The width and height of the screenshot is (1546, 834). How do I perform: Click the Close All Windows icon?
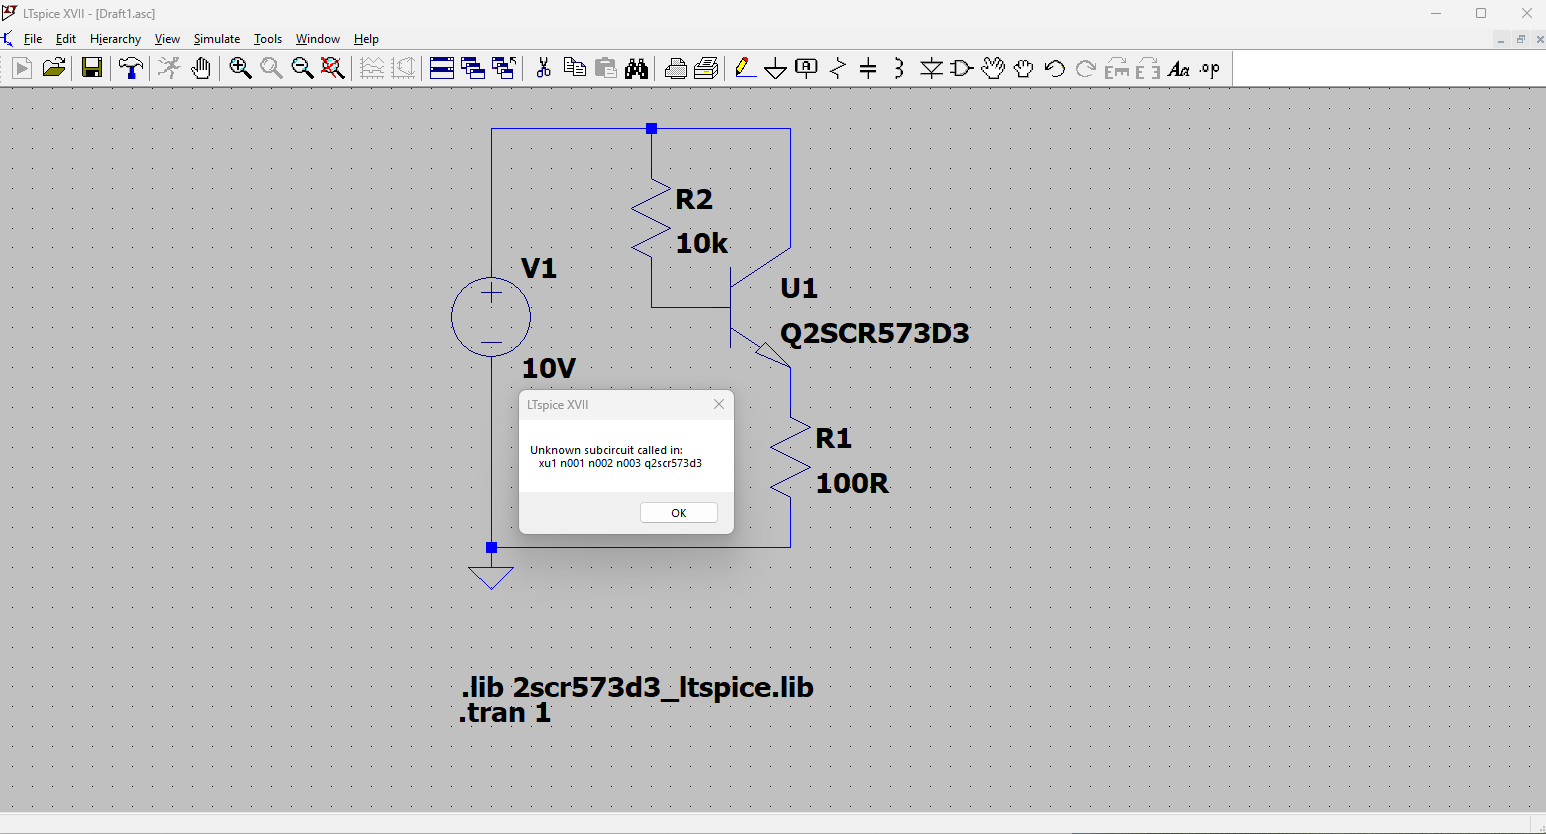tap(504, 68)
